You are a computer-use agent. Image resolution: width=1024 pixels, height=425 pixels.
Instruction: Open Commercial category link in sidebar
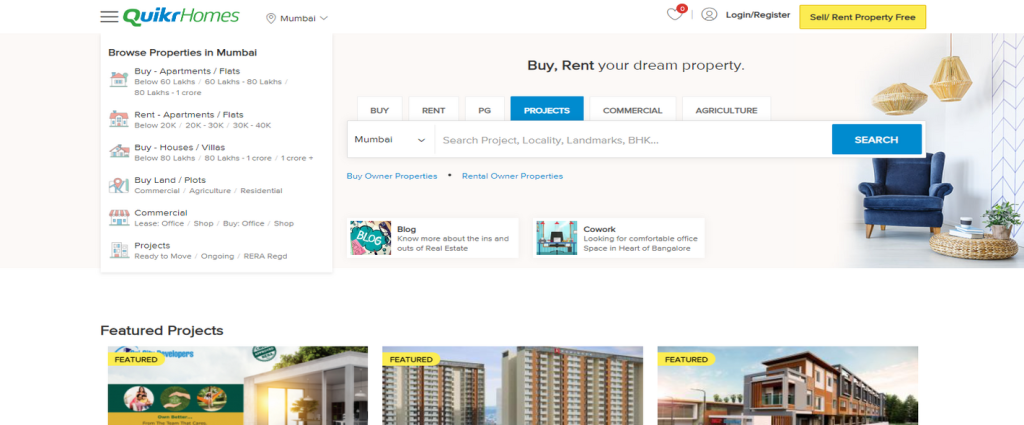(161, 213)
